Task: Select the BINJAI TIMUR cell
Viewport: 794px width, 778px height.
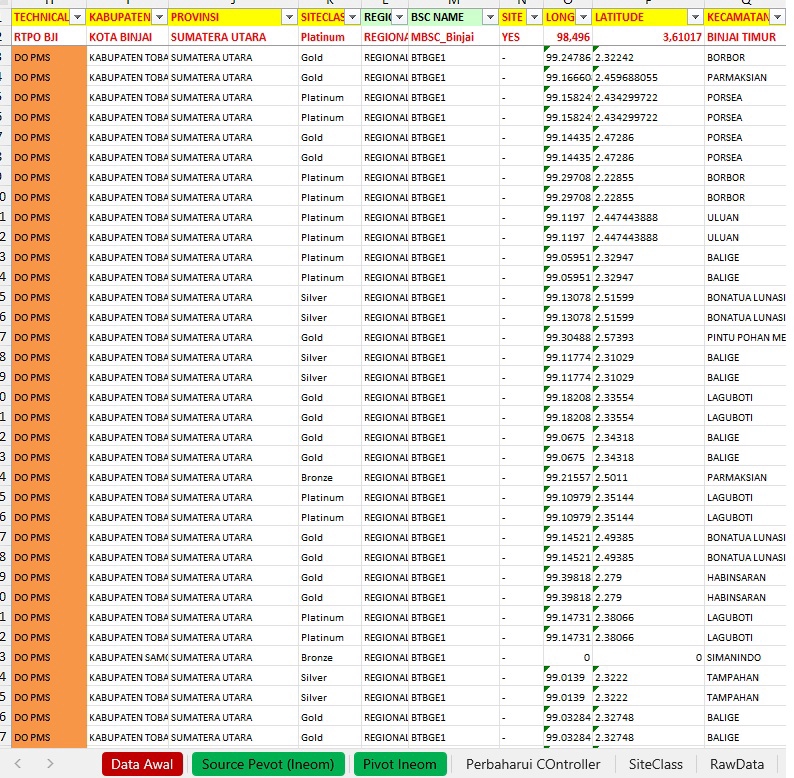Action: (745, 37)
